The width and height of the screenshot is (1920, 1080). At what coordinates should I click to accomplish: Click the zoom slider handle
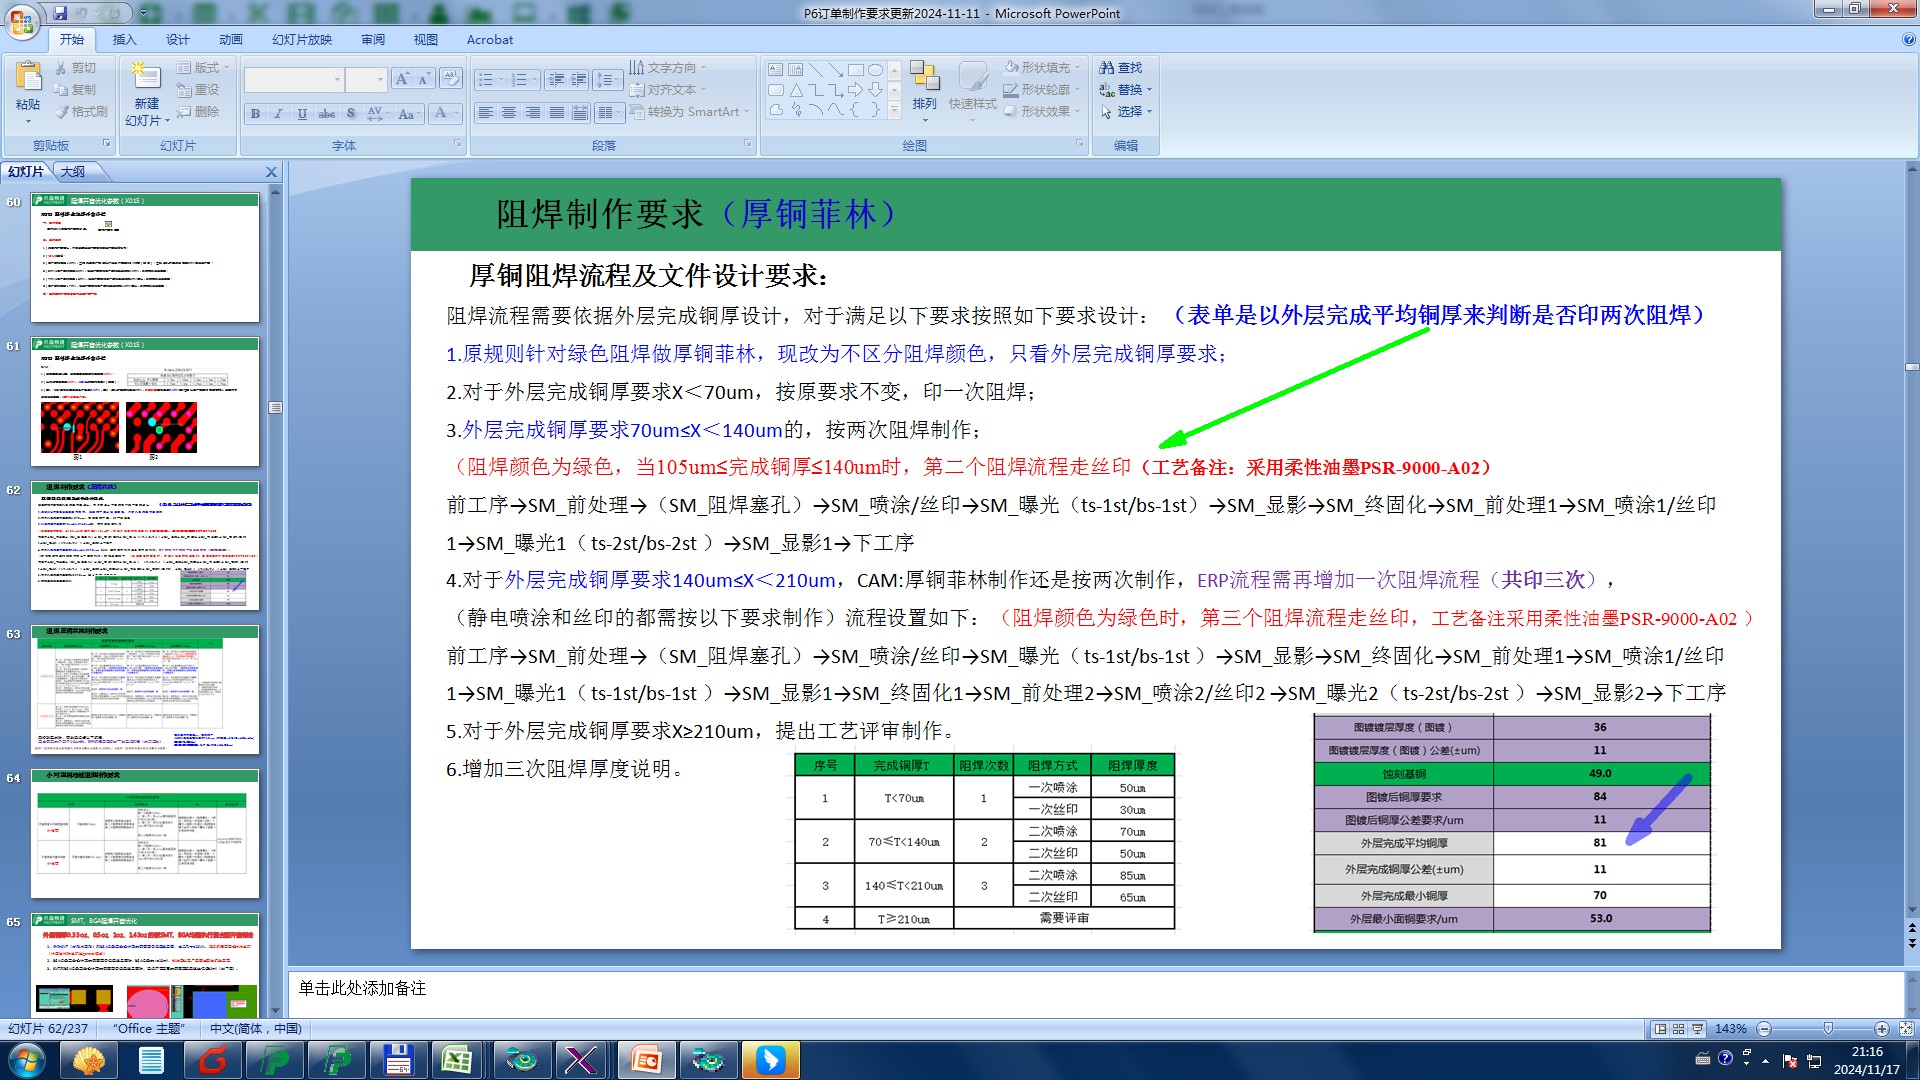pyautogui.click(x=1828, y=1029)
